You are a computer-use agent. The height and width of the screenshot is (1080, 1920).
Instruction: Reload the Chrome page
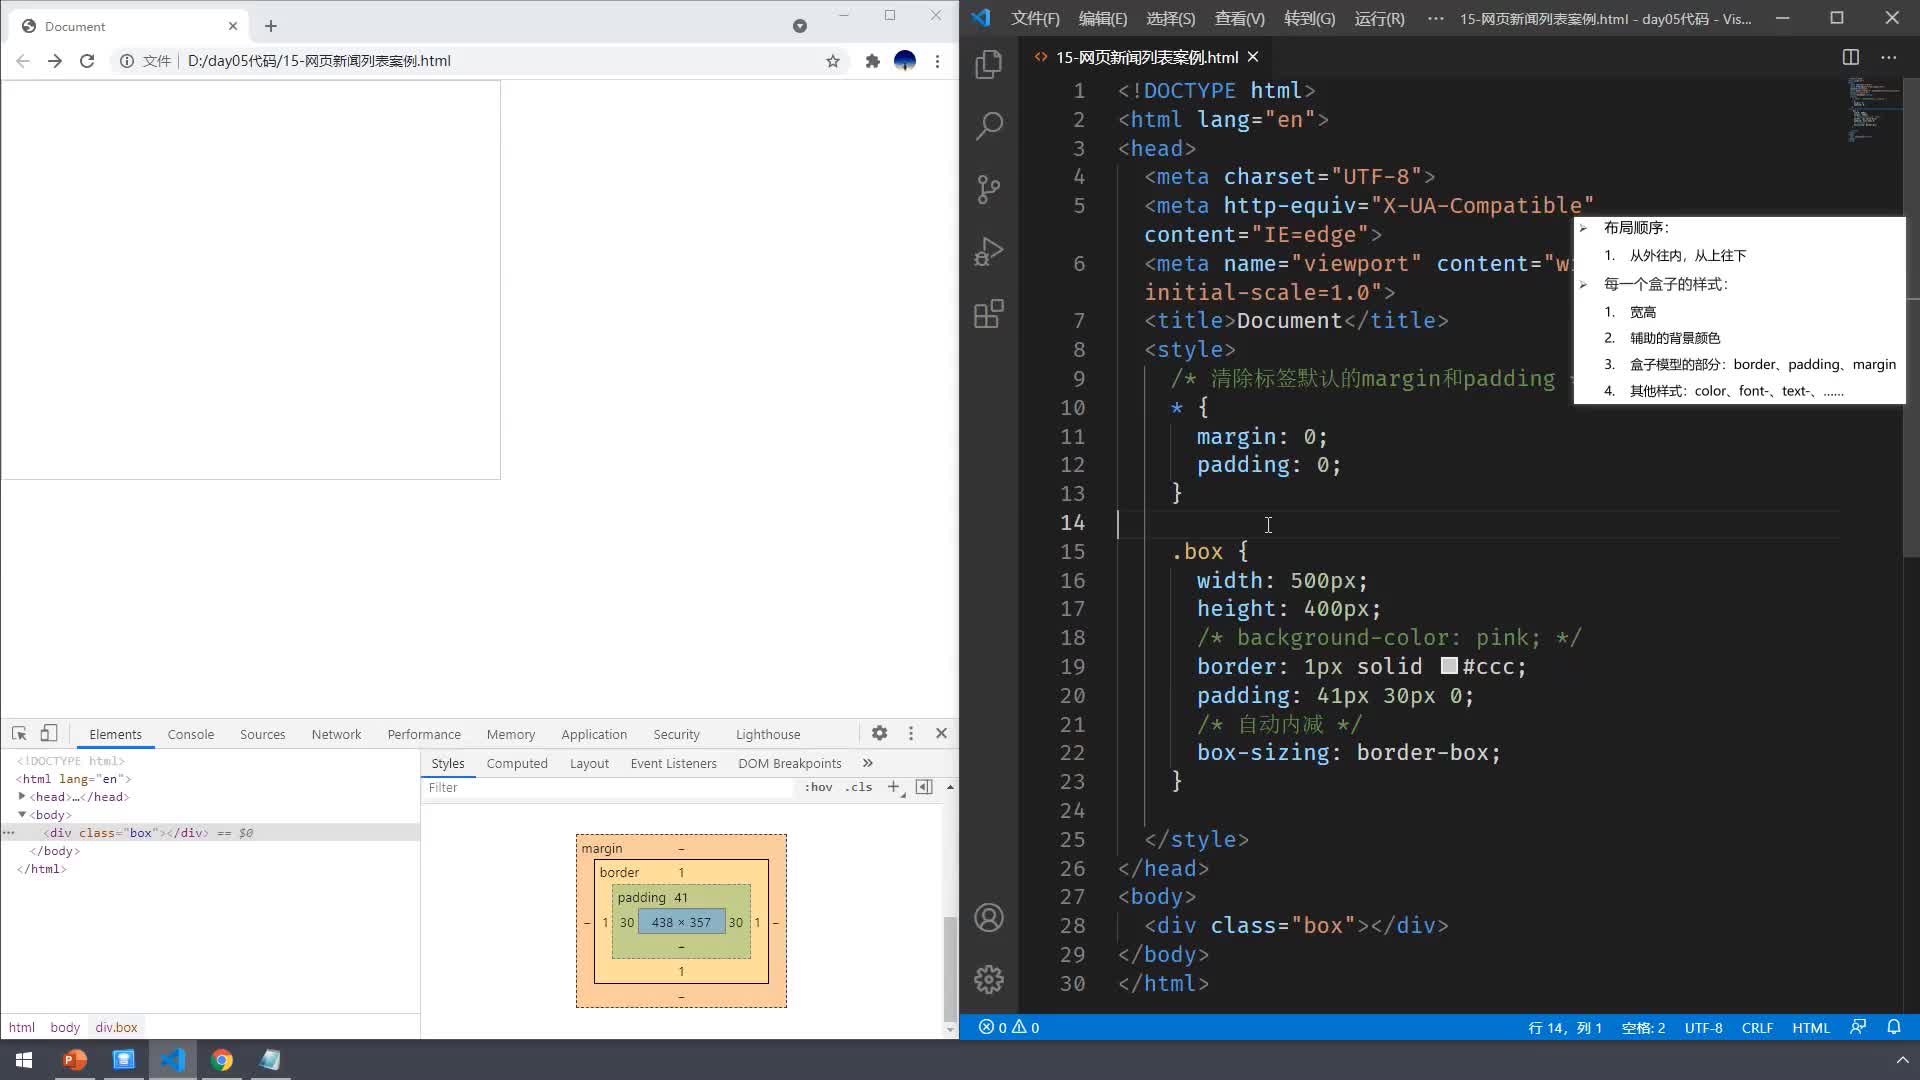click(x=87, y=61)
